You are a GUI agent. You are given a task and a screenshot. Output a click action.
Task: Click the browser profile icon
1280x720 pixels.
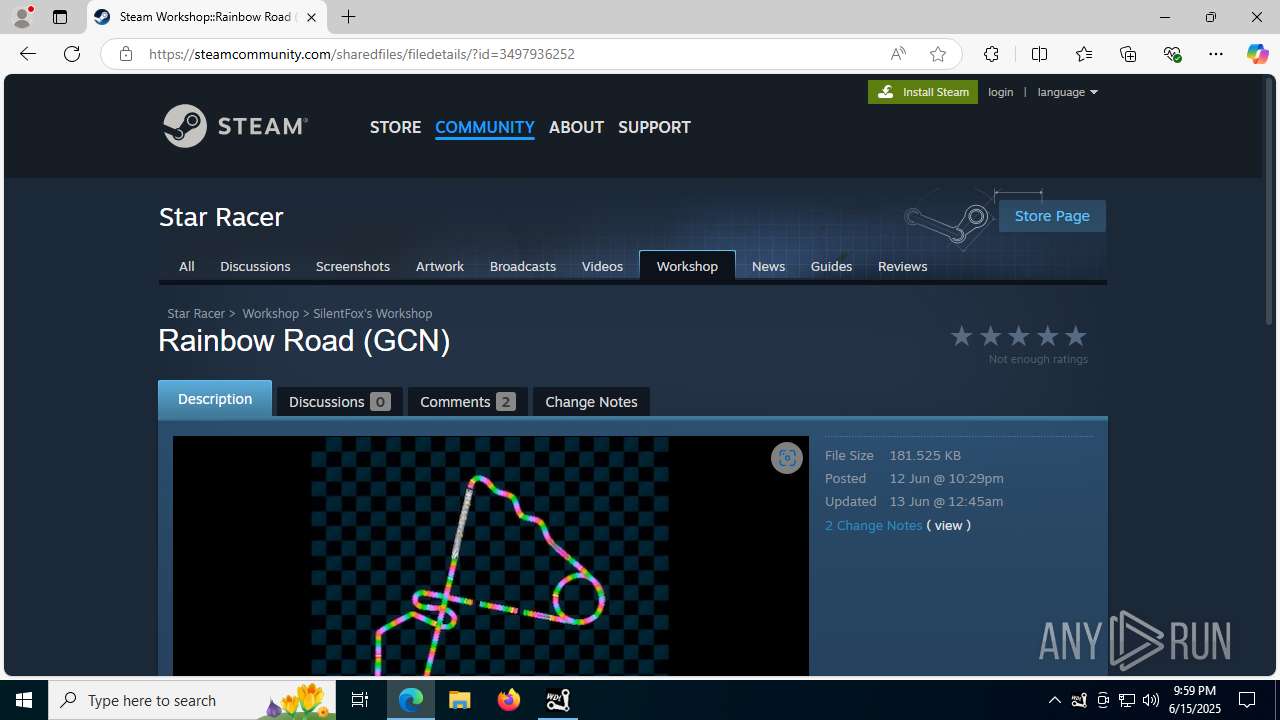[22, 17]
